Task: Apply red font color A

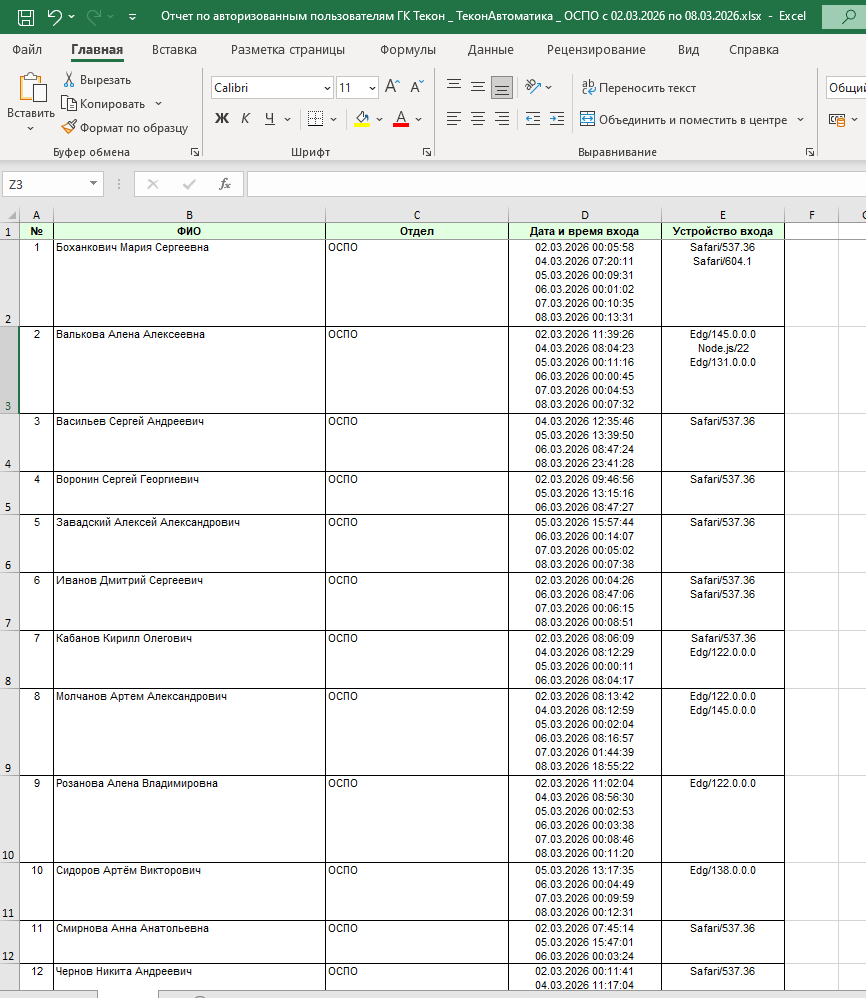Action: (x=401, y=118)
